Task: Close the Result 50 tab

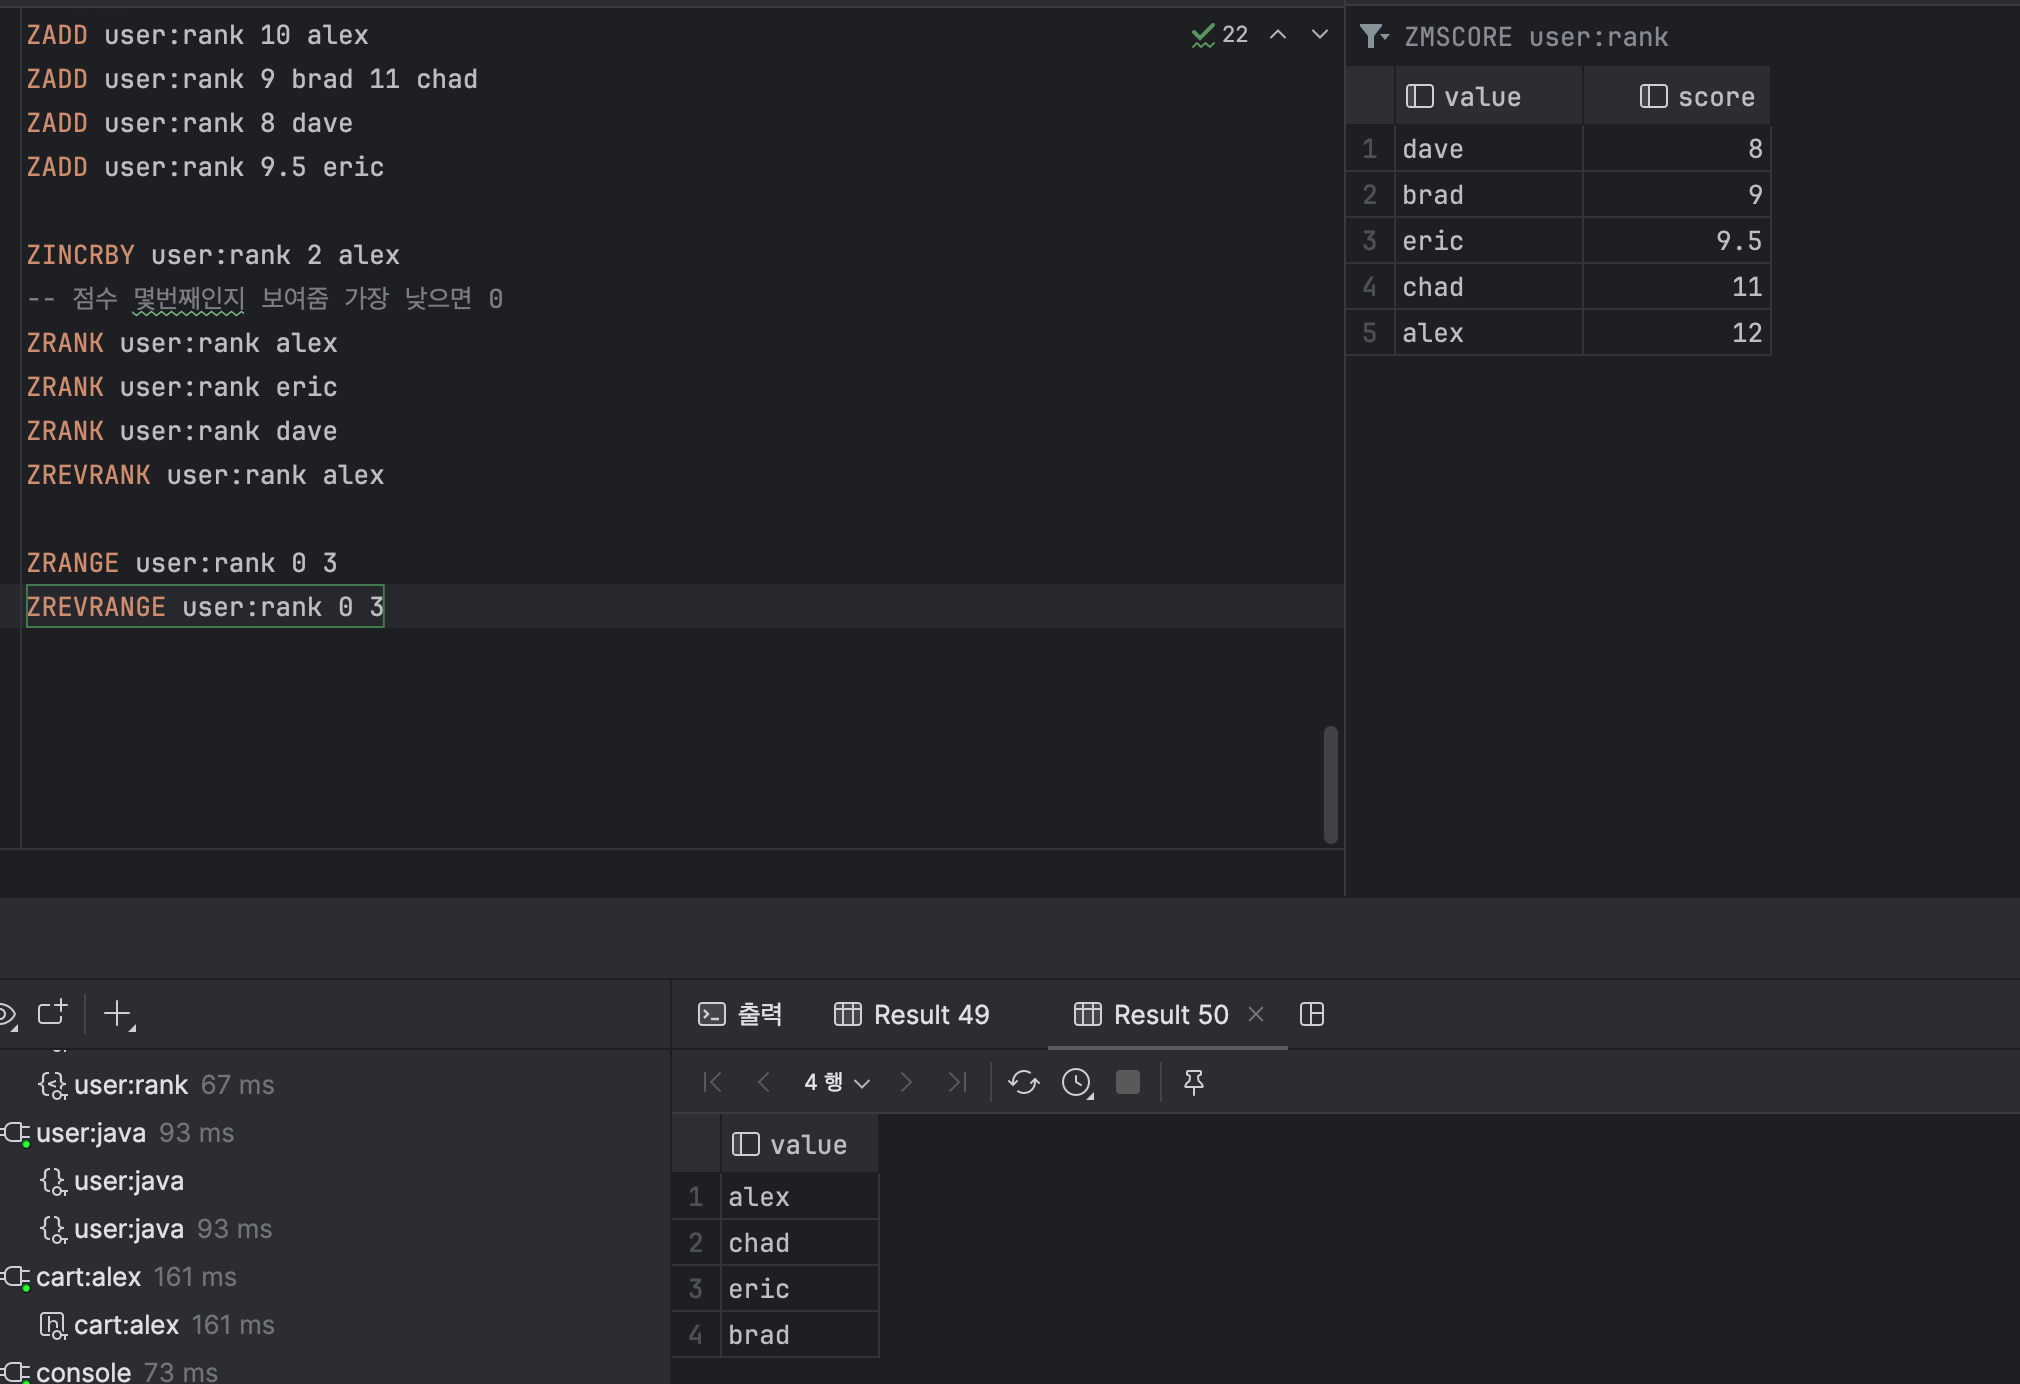Action: pos(1256,1014)
